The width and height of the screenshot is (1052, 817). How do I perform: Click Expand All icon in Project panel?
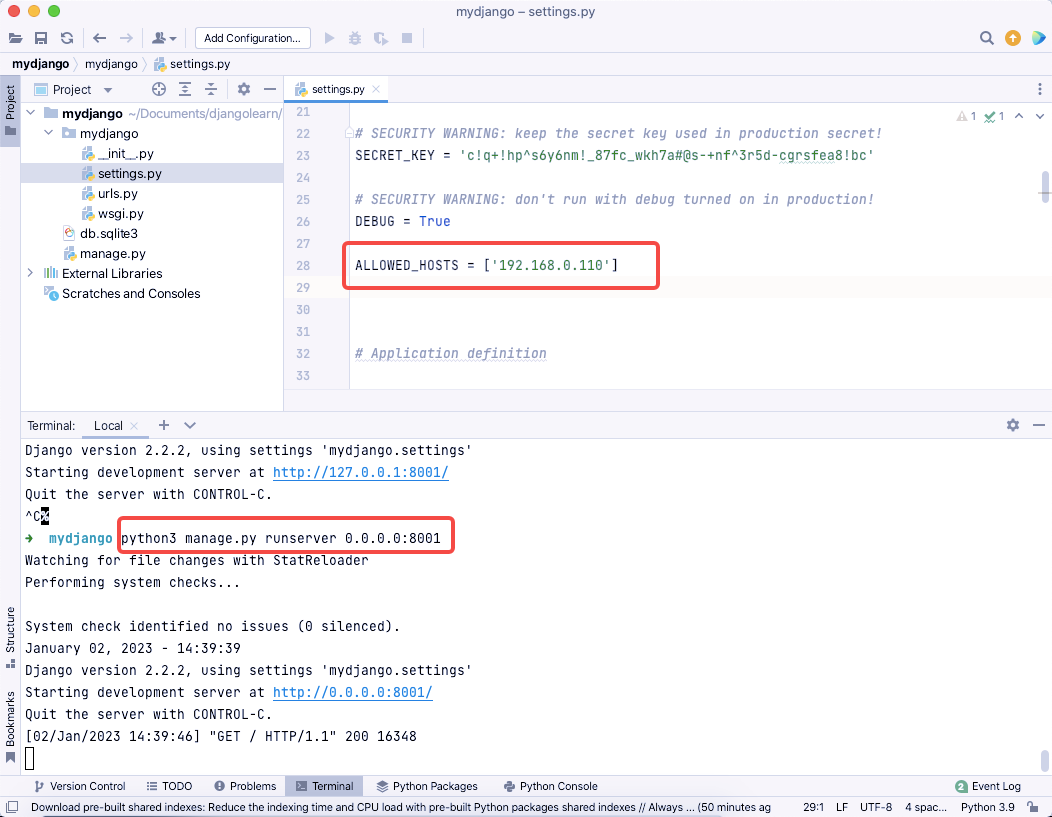point(185,89)
